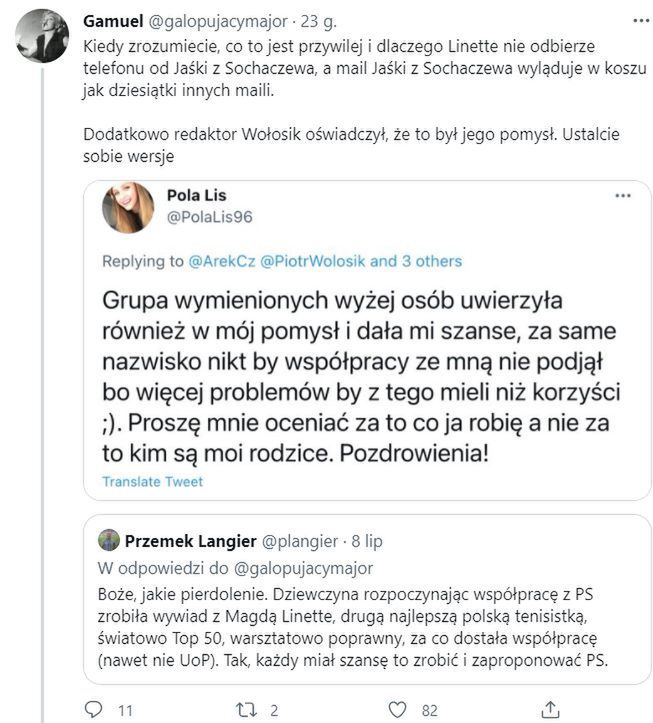The image size is (653, 723).
Task: Click the Gamuel display name
Action: click(x=113, y=20)
